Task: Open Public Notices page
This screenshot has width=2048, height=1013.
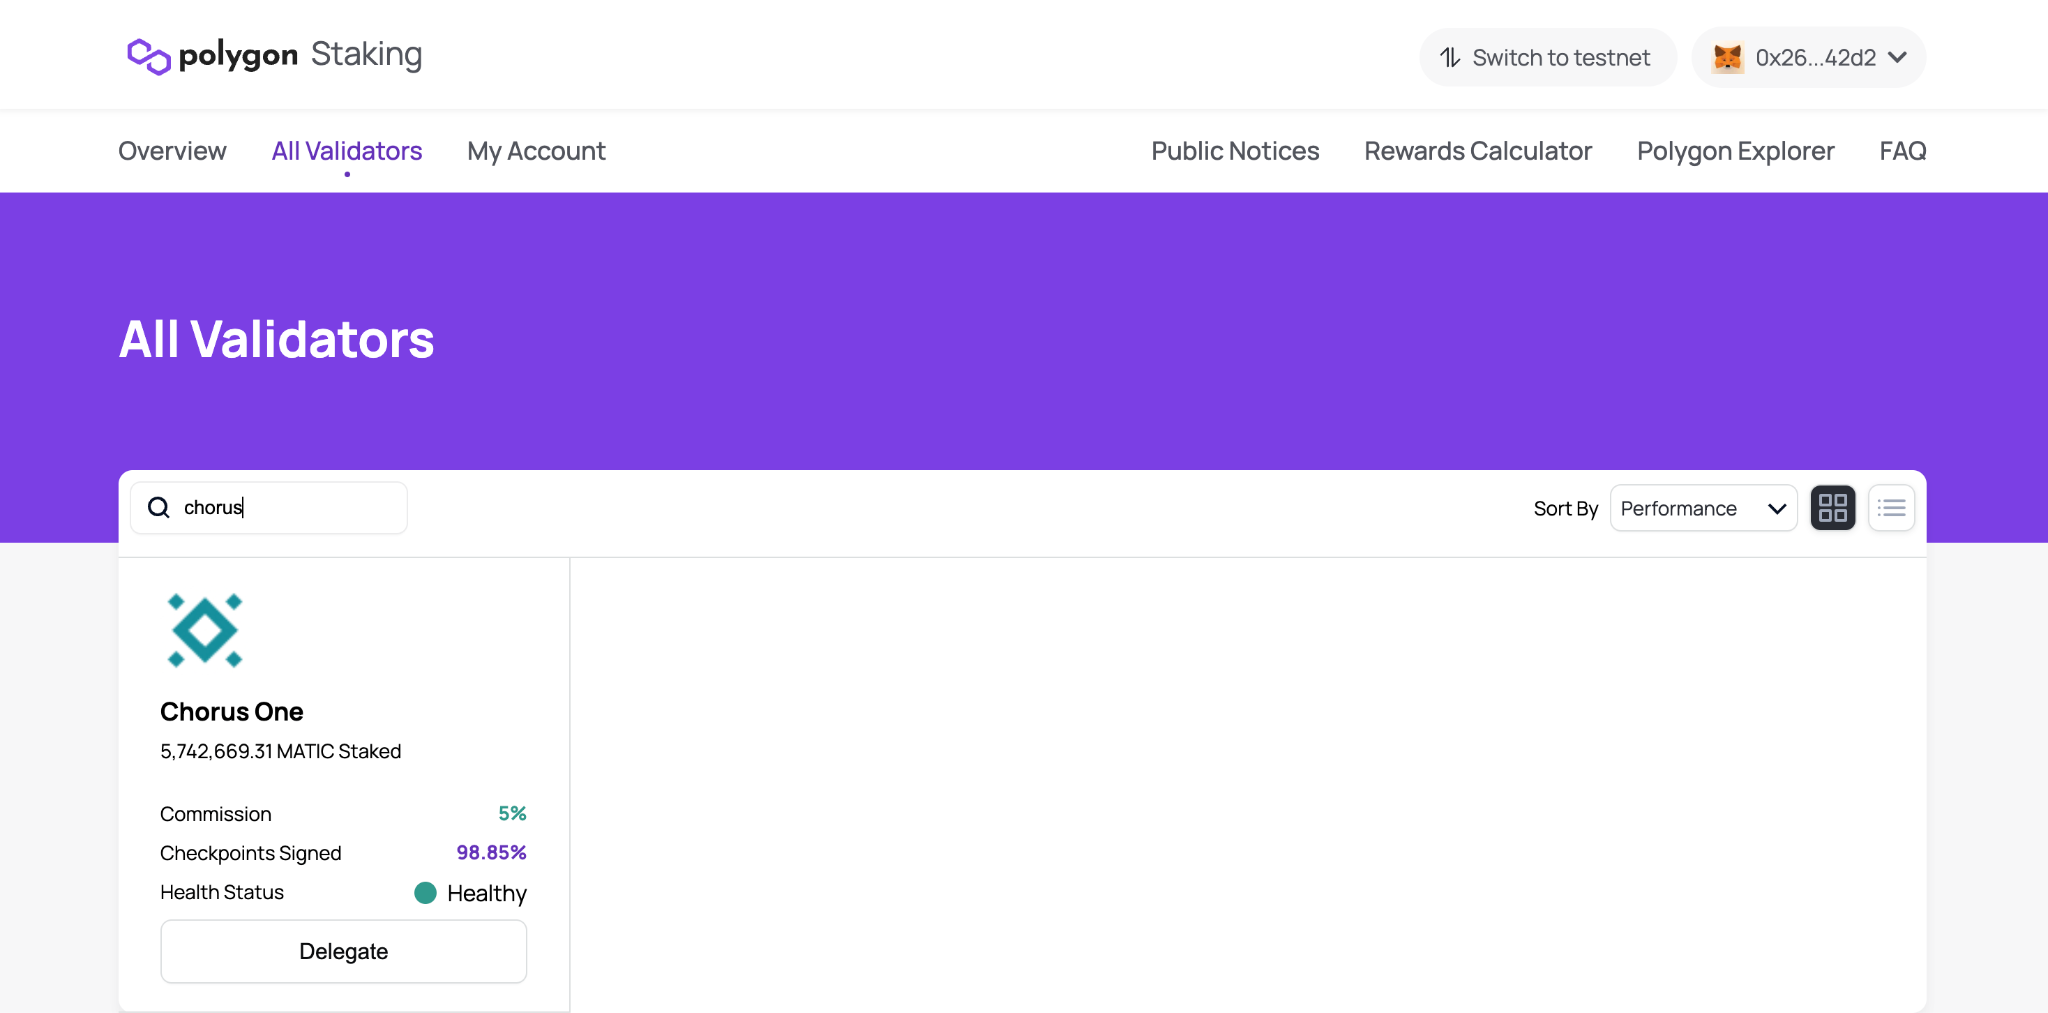Action: [x=1235, y=151]
